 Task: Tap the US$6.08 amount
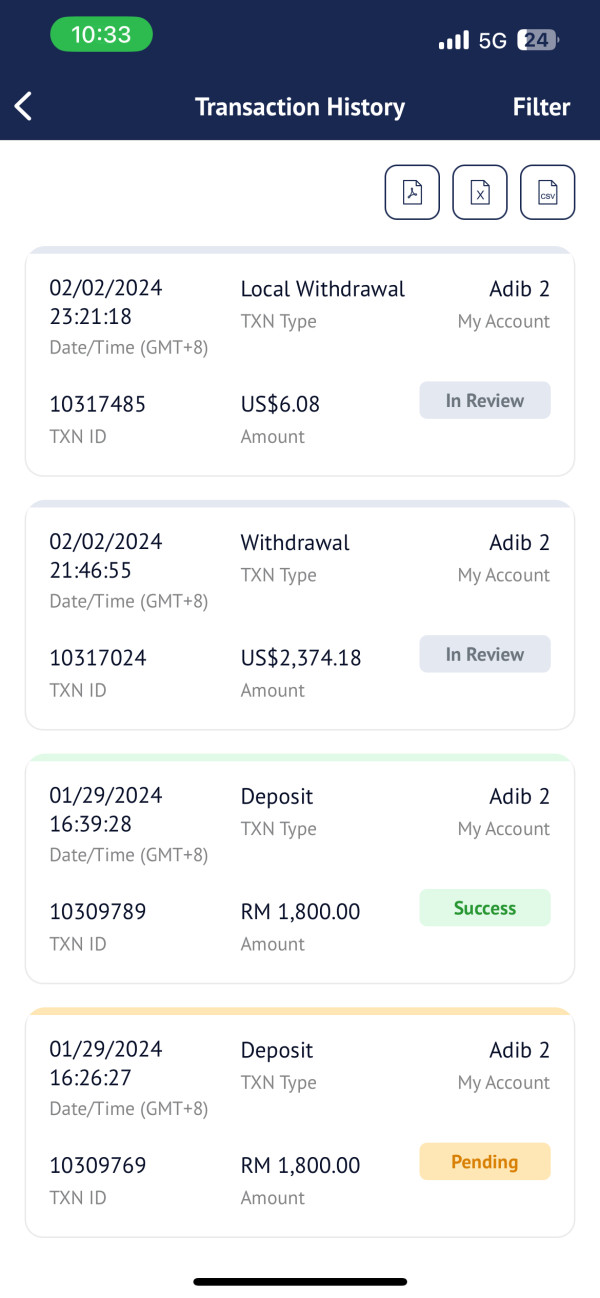click(280, 404)
